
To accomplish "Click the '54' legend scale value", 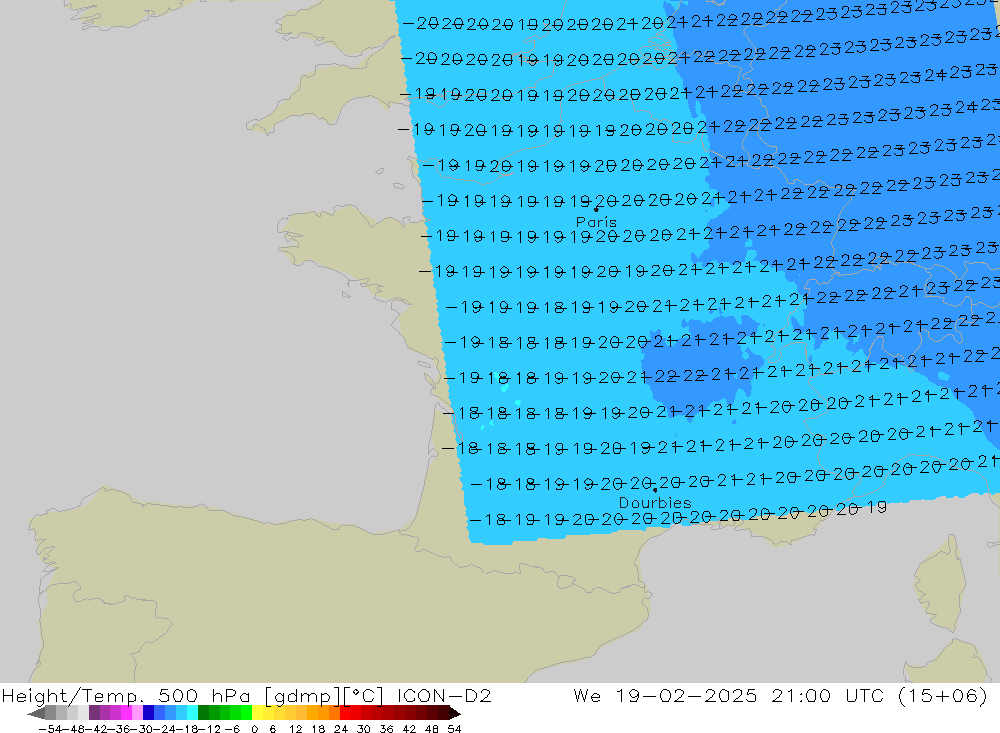I will click(x=454, y=729).
